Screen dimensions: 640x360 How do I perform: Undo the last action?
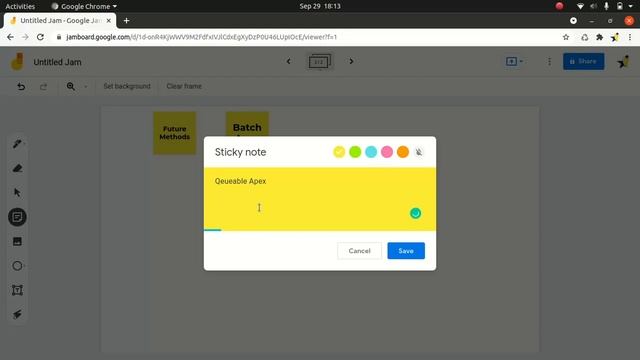click(x=21, y=87)
